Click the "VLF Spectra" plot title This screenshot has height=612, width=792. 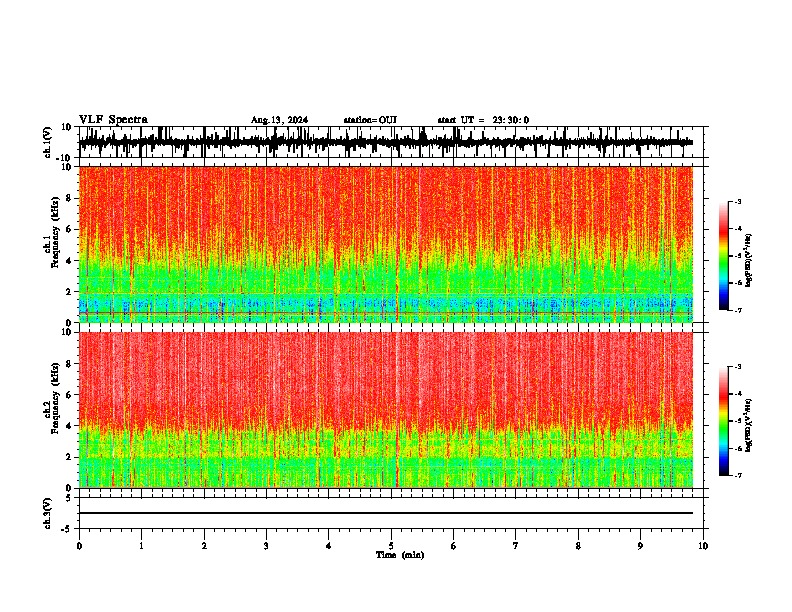(113, 120)
